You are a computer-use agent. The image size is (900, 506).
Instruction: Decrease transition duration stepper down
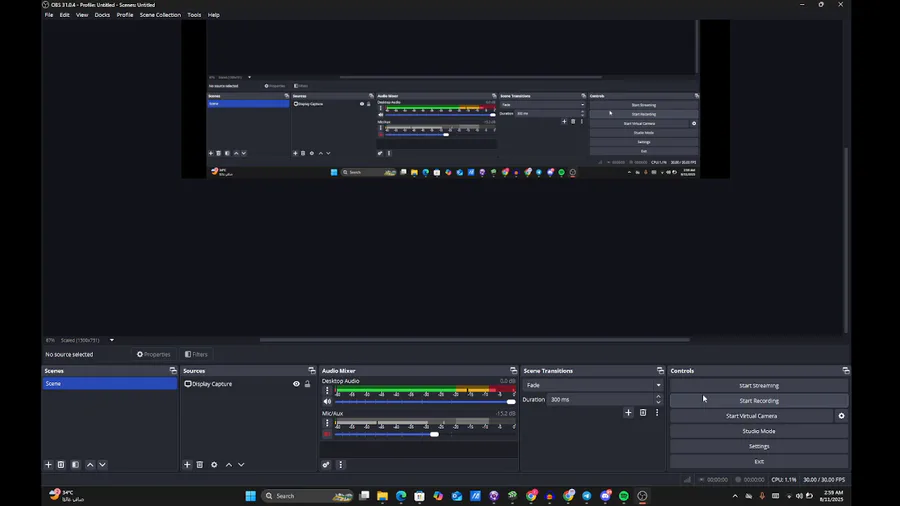(658, 402)
